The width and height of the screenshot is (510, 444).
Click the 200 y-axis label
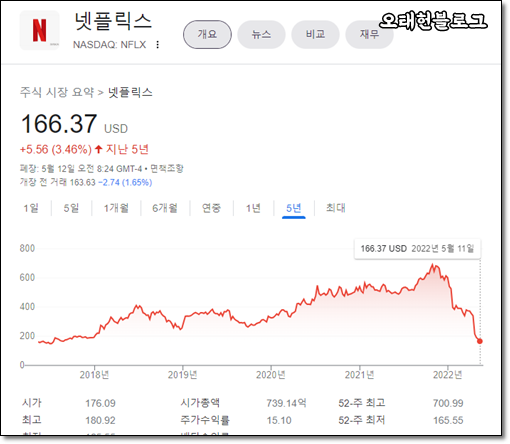pos(27,336)
